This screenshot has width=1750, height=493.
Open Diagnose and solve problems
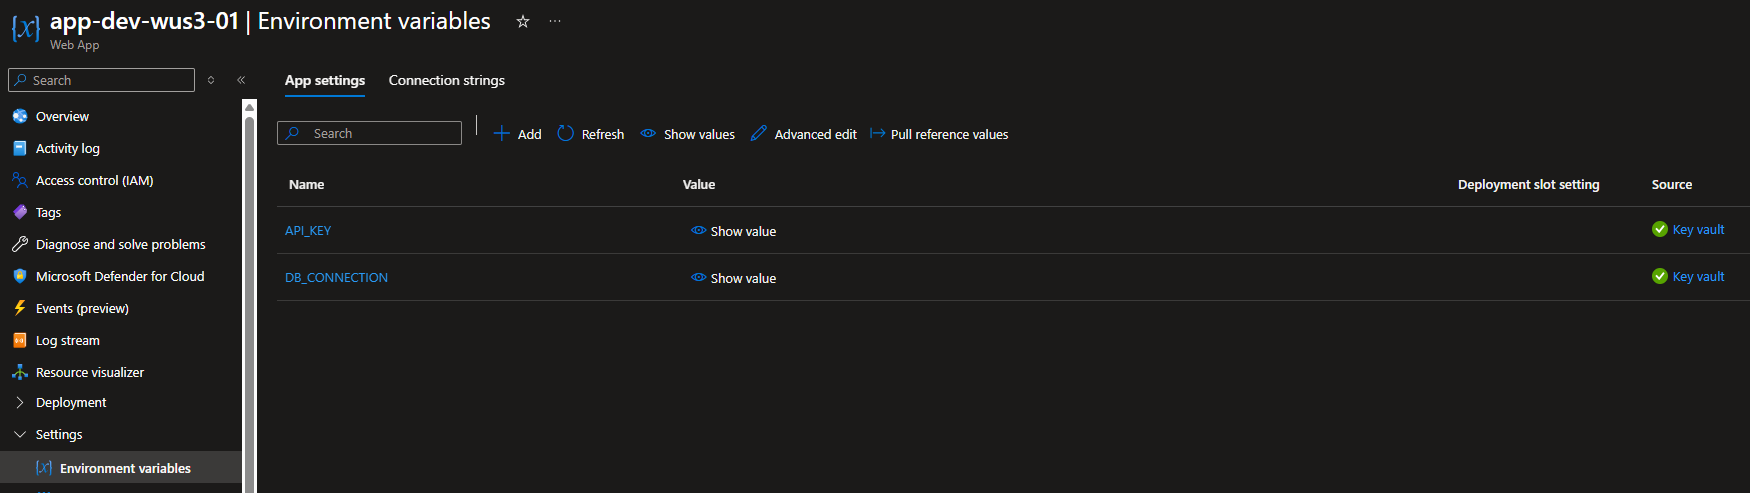(121, 244)
